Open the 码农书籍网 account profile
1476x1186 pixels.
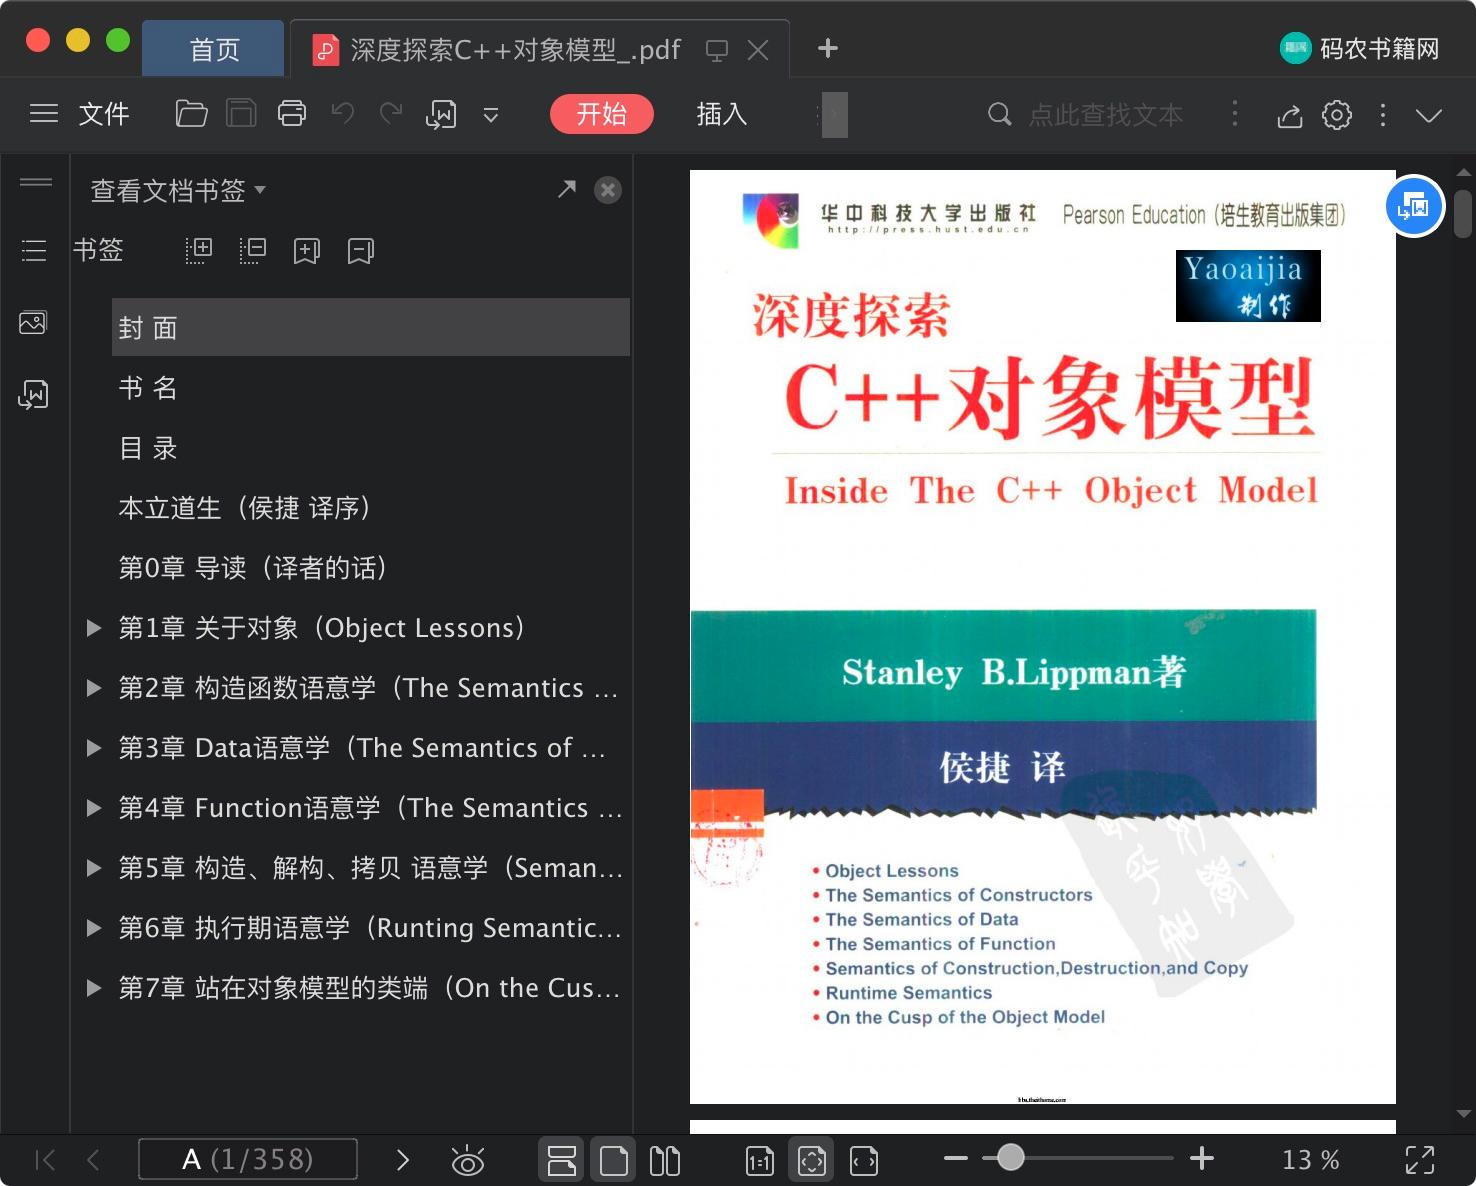(x=1359, y=48)
